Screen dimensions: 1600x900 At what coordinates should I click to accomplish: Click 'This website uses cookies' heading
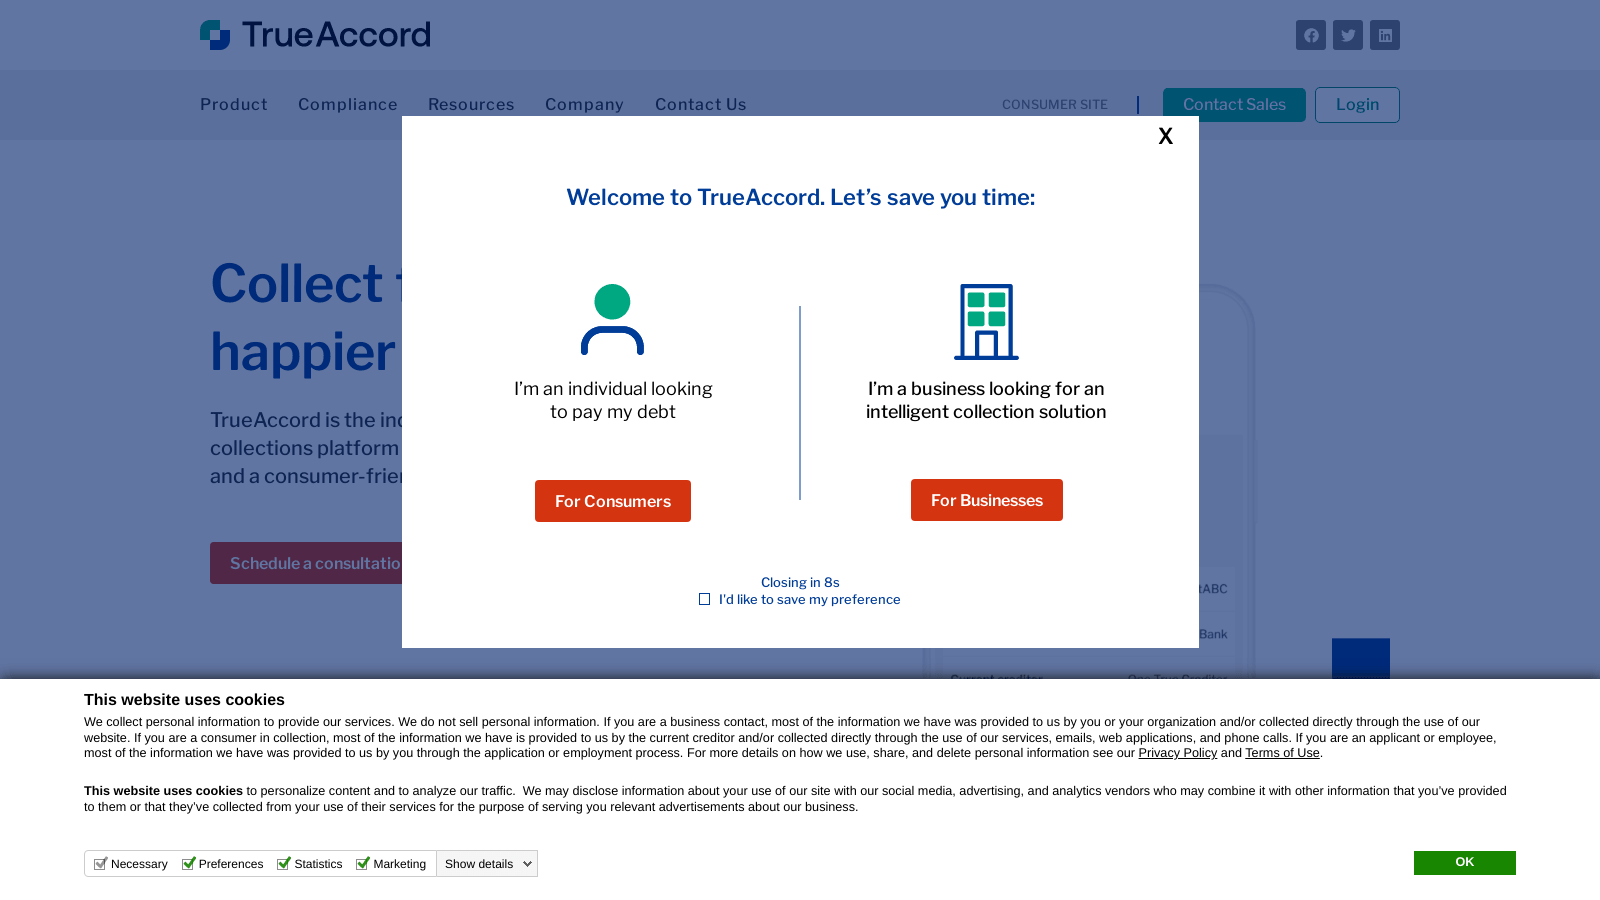point(184,700)
